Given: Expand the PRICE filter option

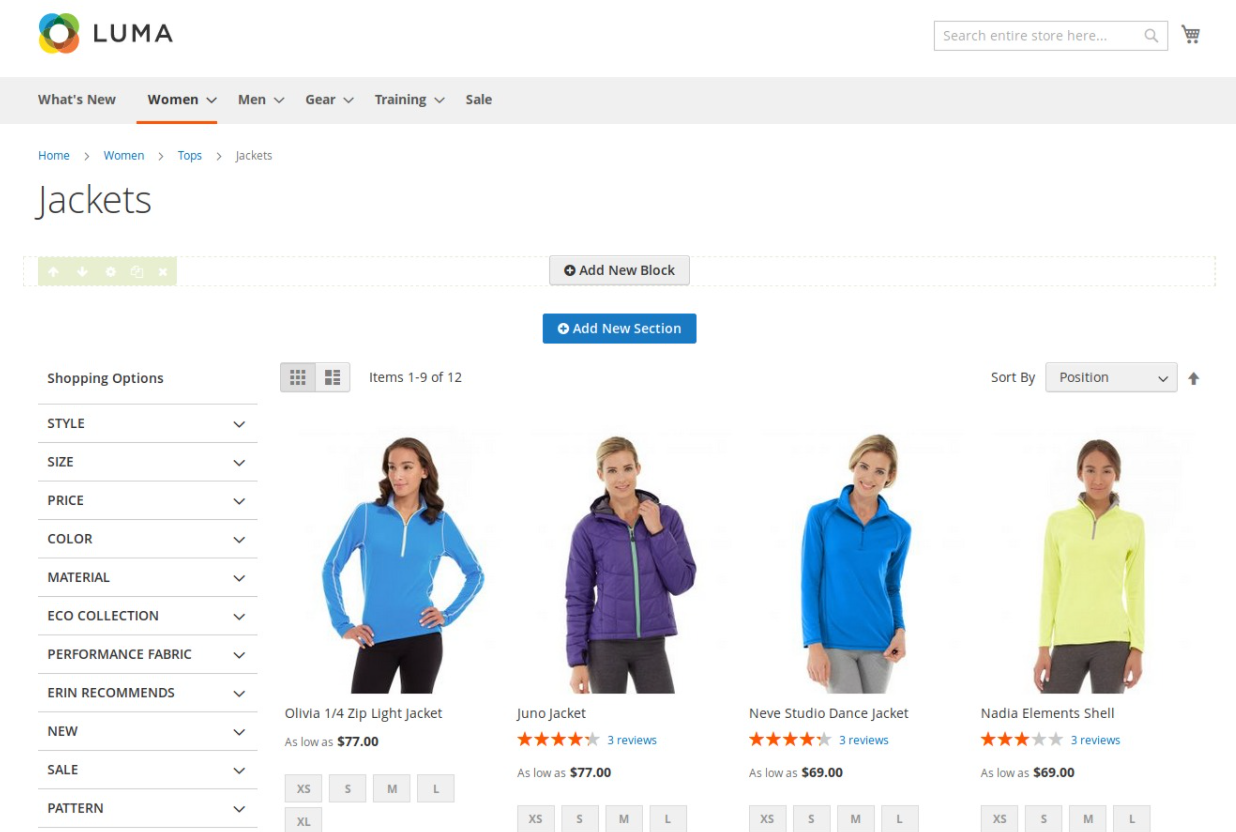Looking at the screenshot, I should pyautogui.click(x=147, y=500).
